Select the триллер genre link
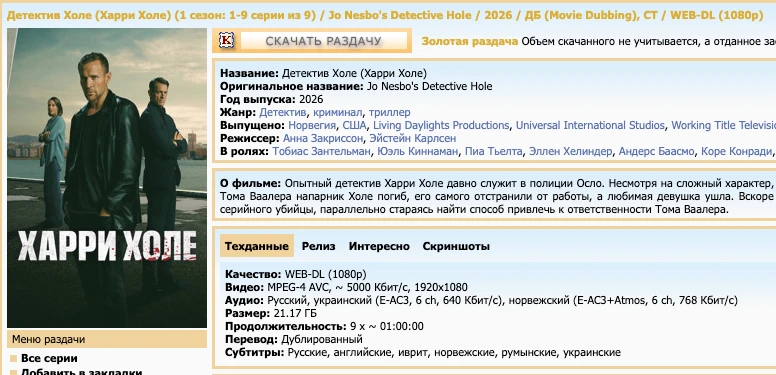Screen dimensions: 776x375 pos(389,112)
